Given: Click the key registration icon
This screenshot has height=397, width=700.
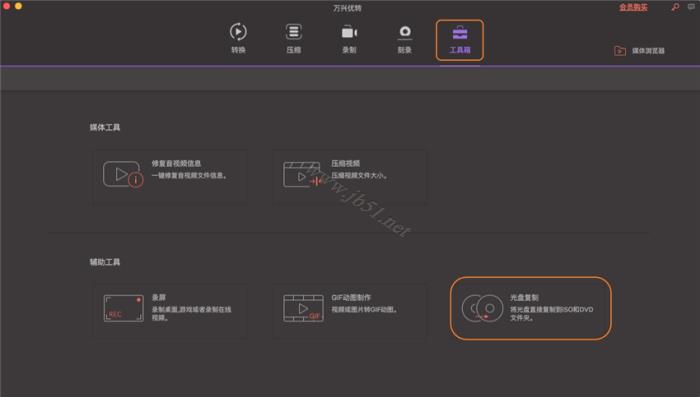Looking at the screenshot, I should pos(675,7).
